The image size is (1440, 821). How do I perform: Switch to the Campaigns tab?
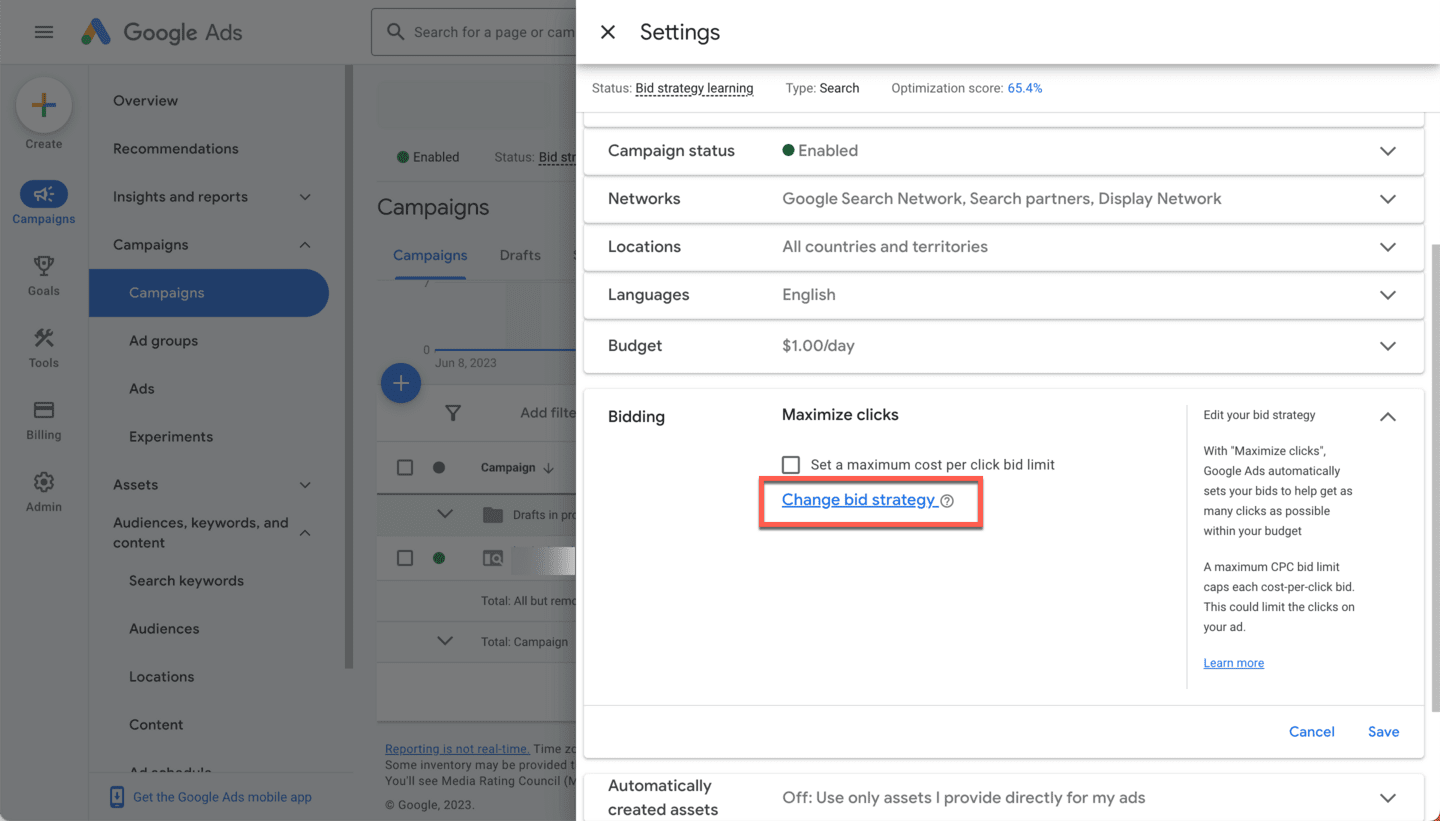430,256
